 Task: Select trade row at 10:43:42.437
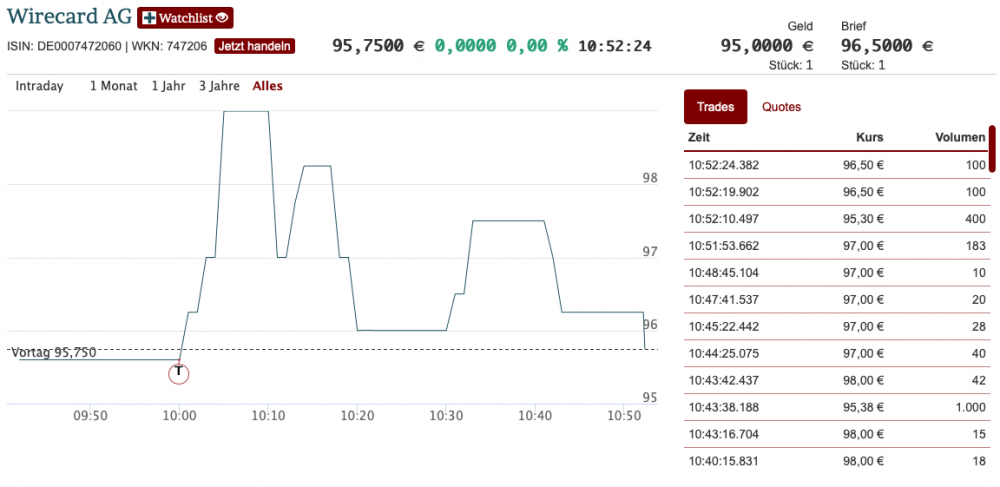tap(836, 380)
